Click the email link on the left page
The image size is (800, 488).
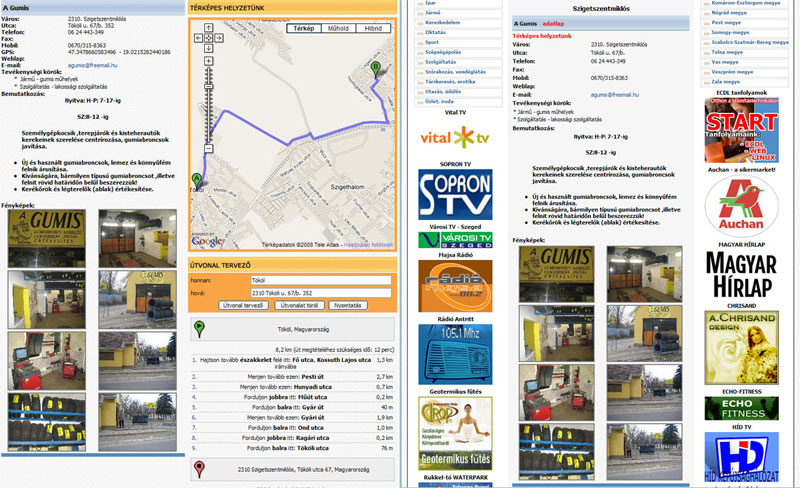(x=92, y=65)
